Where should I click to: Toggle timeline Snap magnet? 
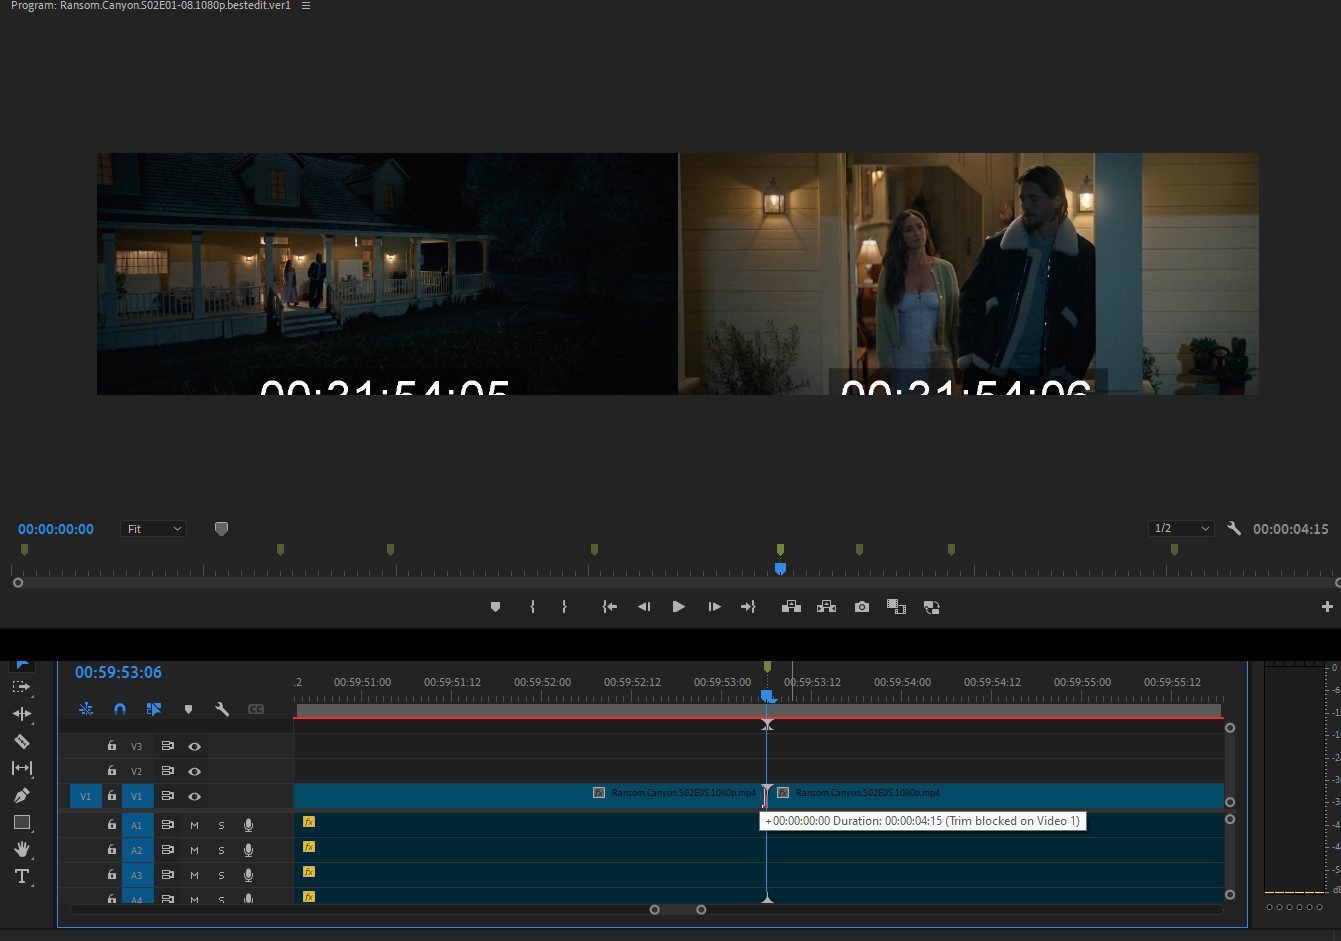click(120, 709)
